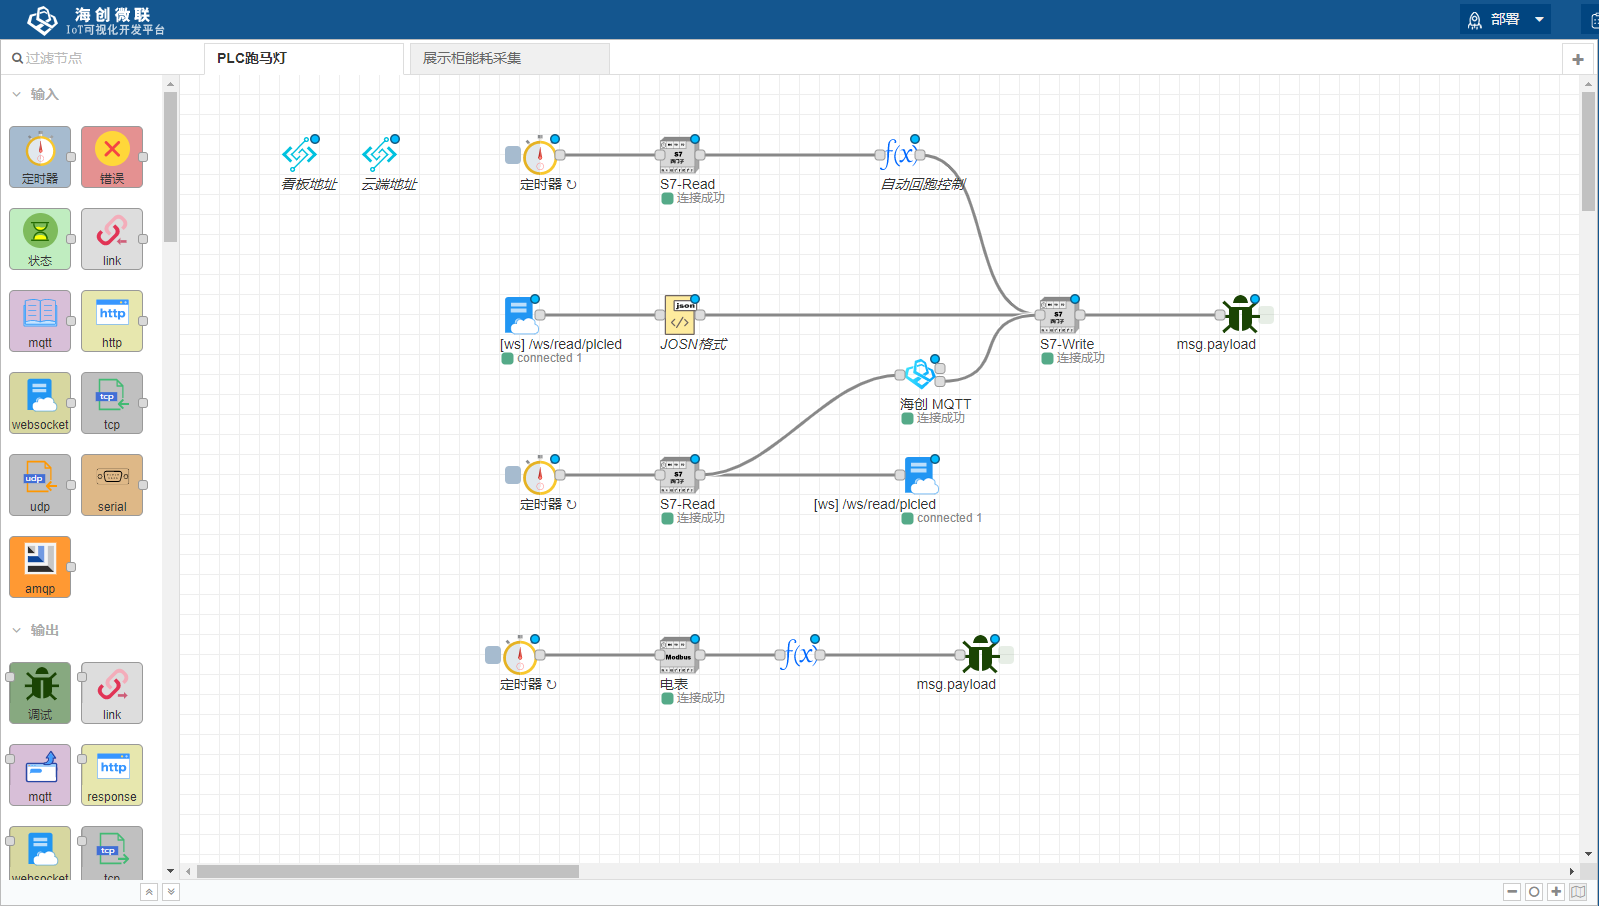Click the 看板地址 node on the canvas
The width and height of the screenshot is (1599, 906).
(x=300, y=155)
